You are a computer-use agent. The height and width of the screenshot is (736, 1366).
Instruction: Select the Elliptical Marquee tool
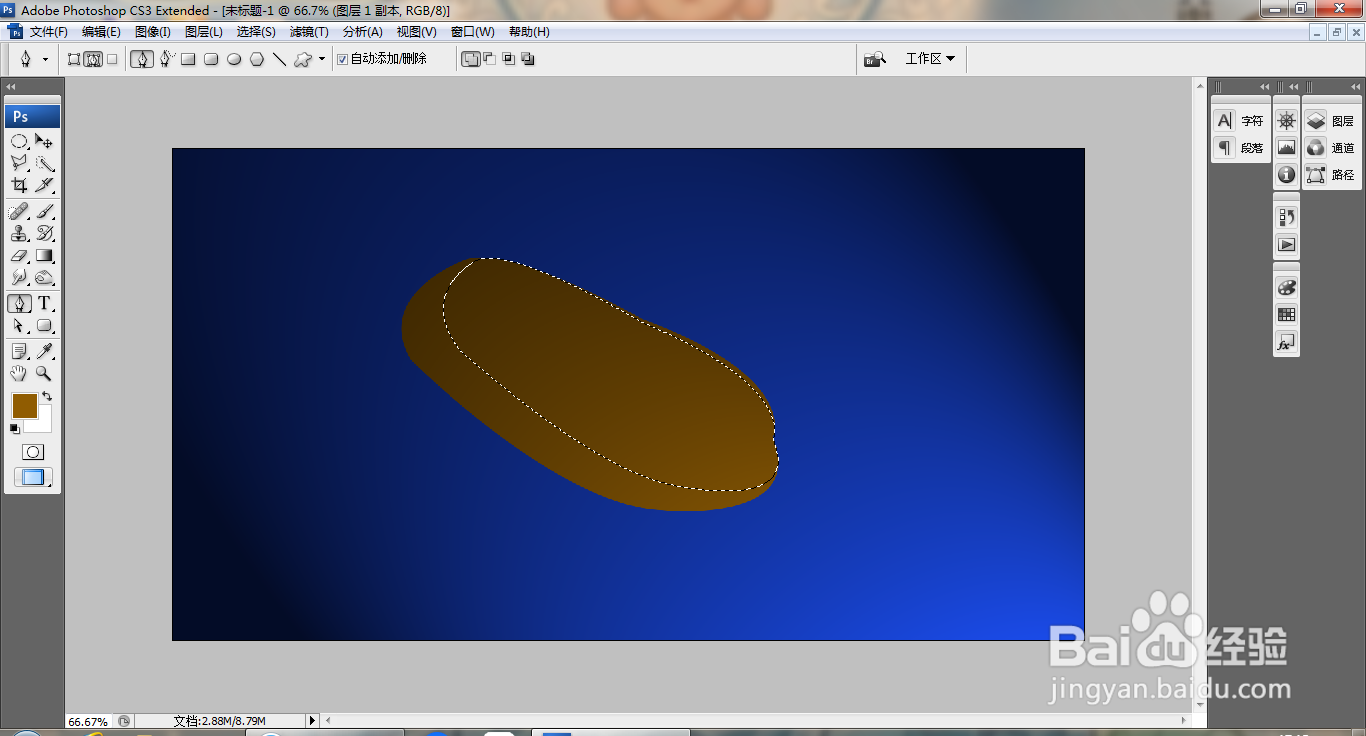click(19, 141)
